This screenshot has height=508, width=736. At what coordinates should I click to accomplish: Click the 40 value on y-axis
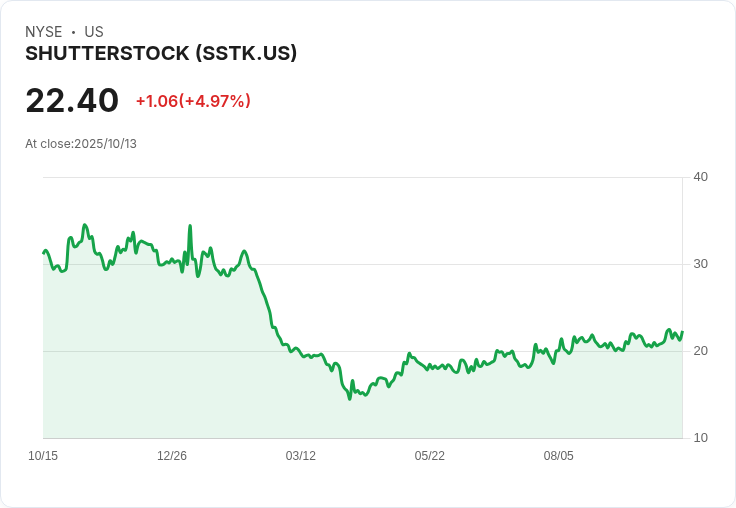pyautogui.click(x=700, y=177)
